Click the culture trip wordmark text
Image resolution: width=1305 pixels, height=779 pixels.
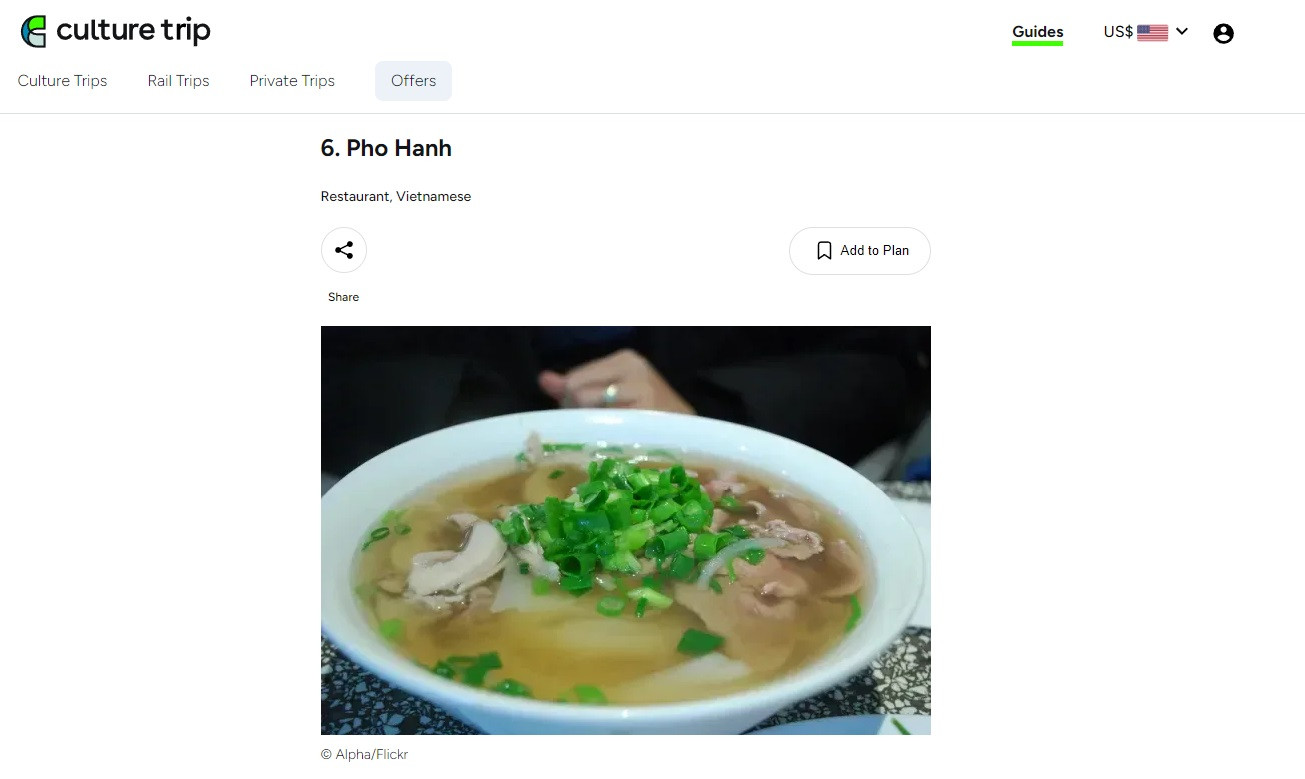click(x=133, y=31)
